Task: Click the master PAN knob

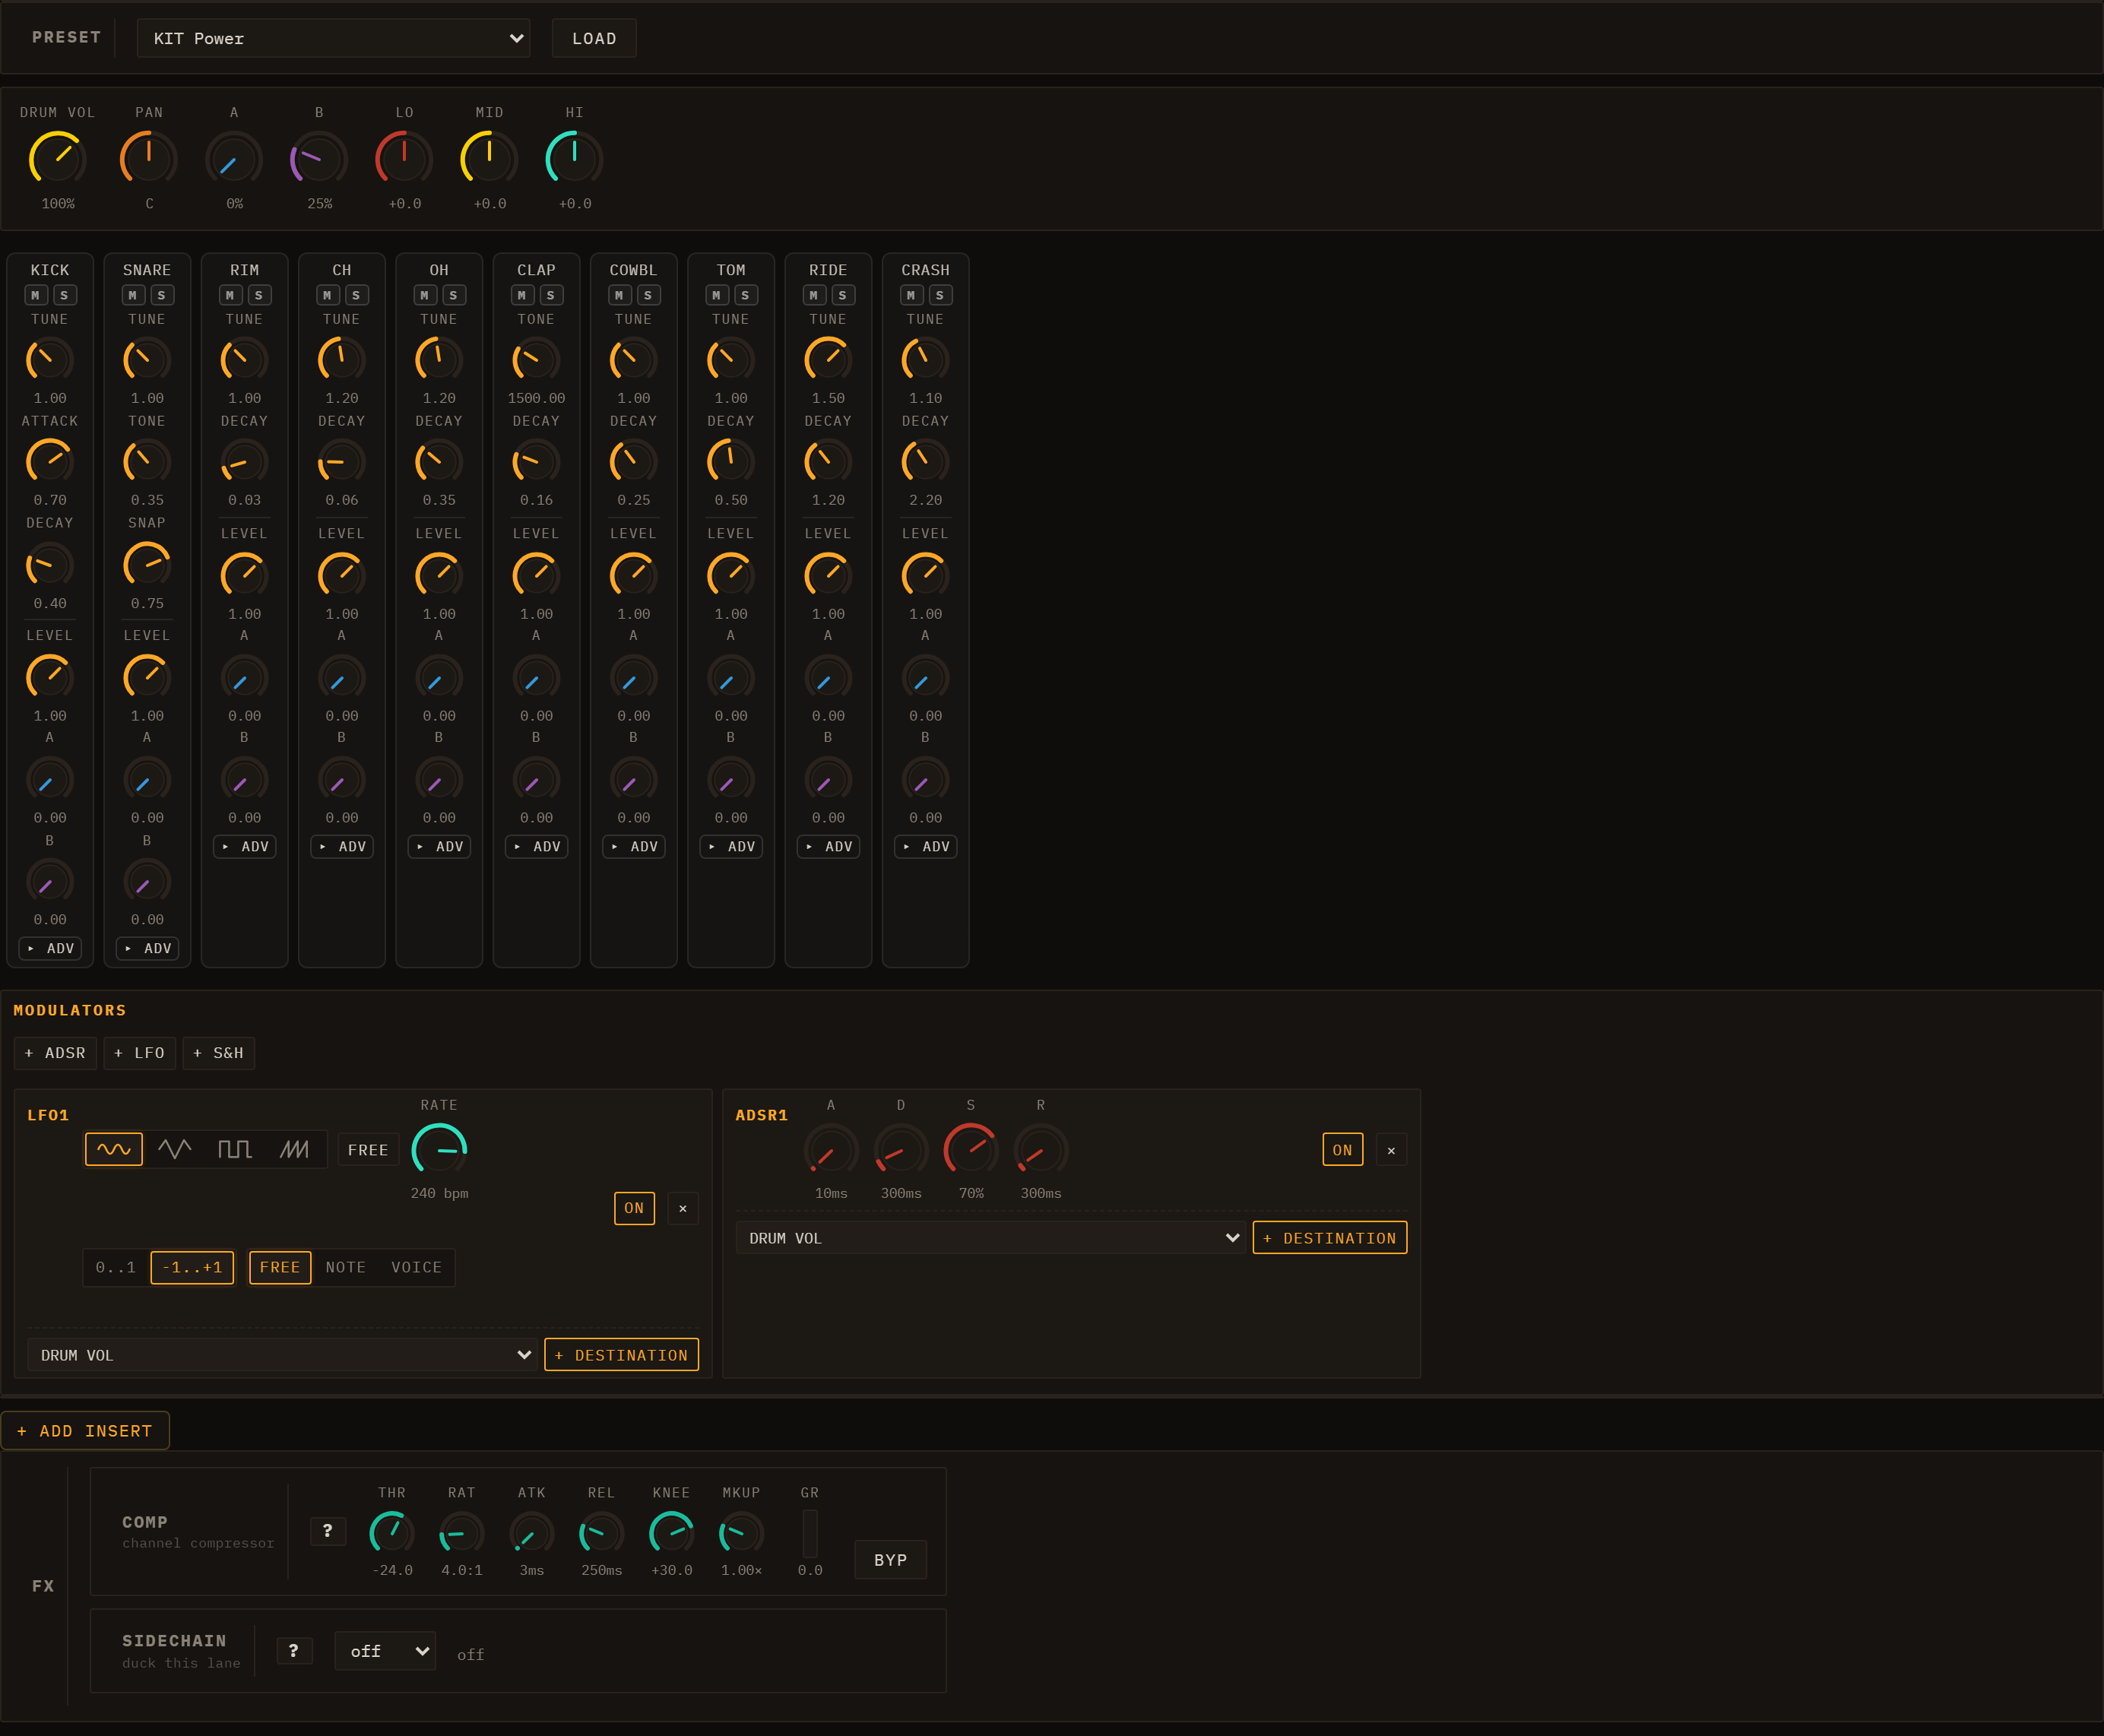Action: pyautogui.click(x=149, y=159)
